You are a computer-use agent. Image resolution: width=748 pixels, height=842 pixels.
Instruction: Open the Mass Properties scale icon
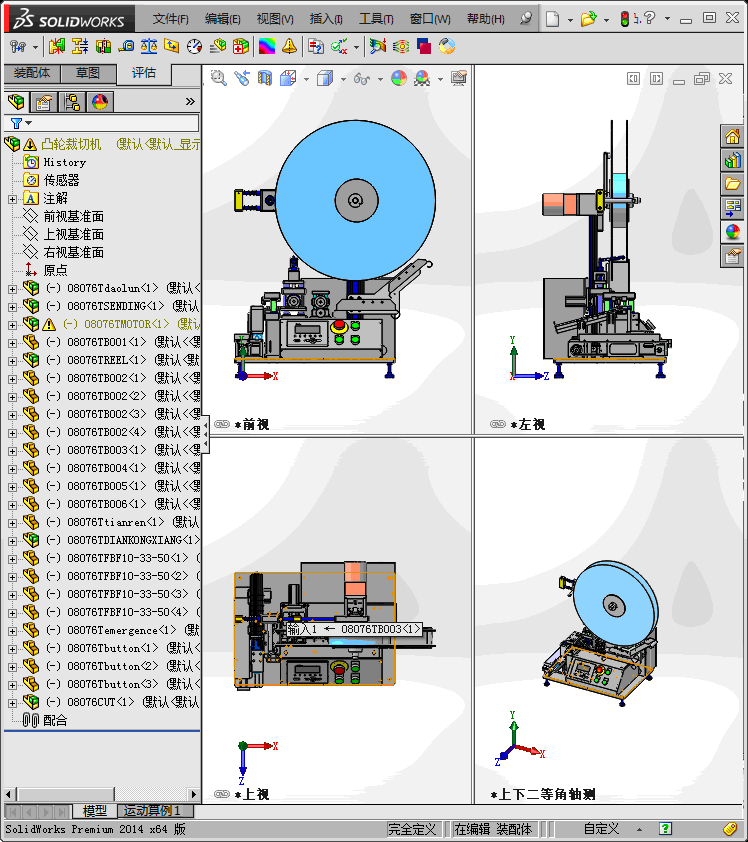pyautogui.click(x=149, y=47)
